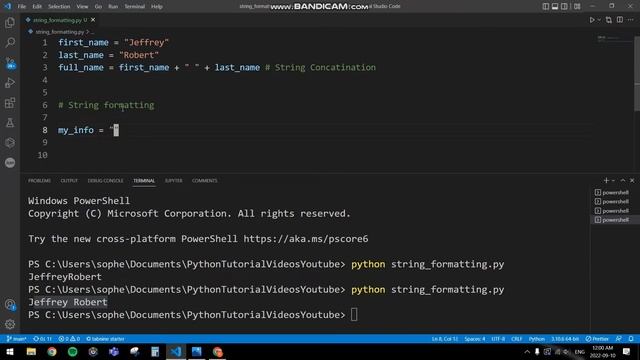
Task: Open the Extensions view
Action: (x=10, y=103)
